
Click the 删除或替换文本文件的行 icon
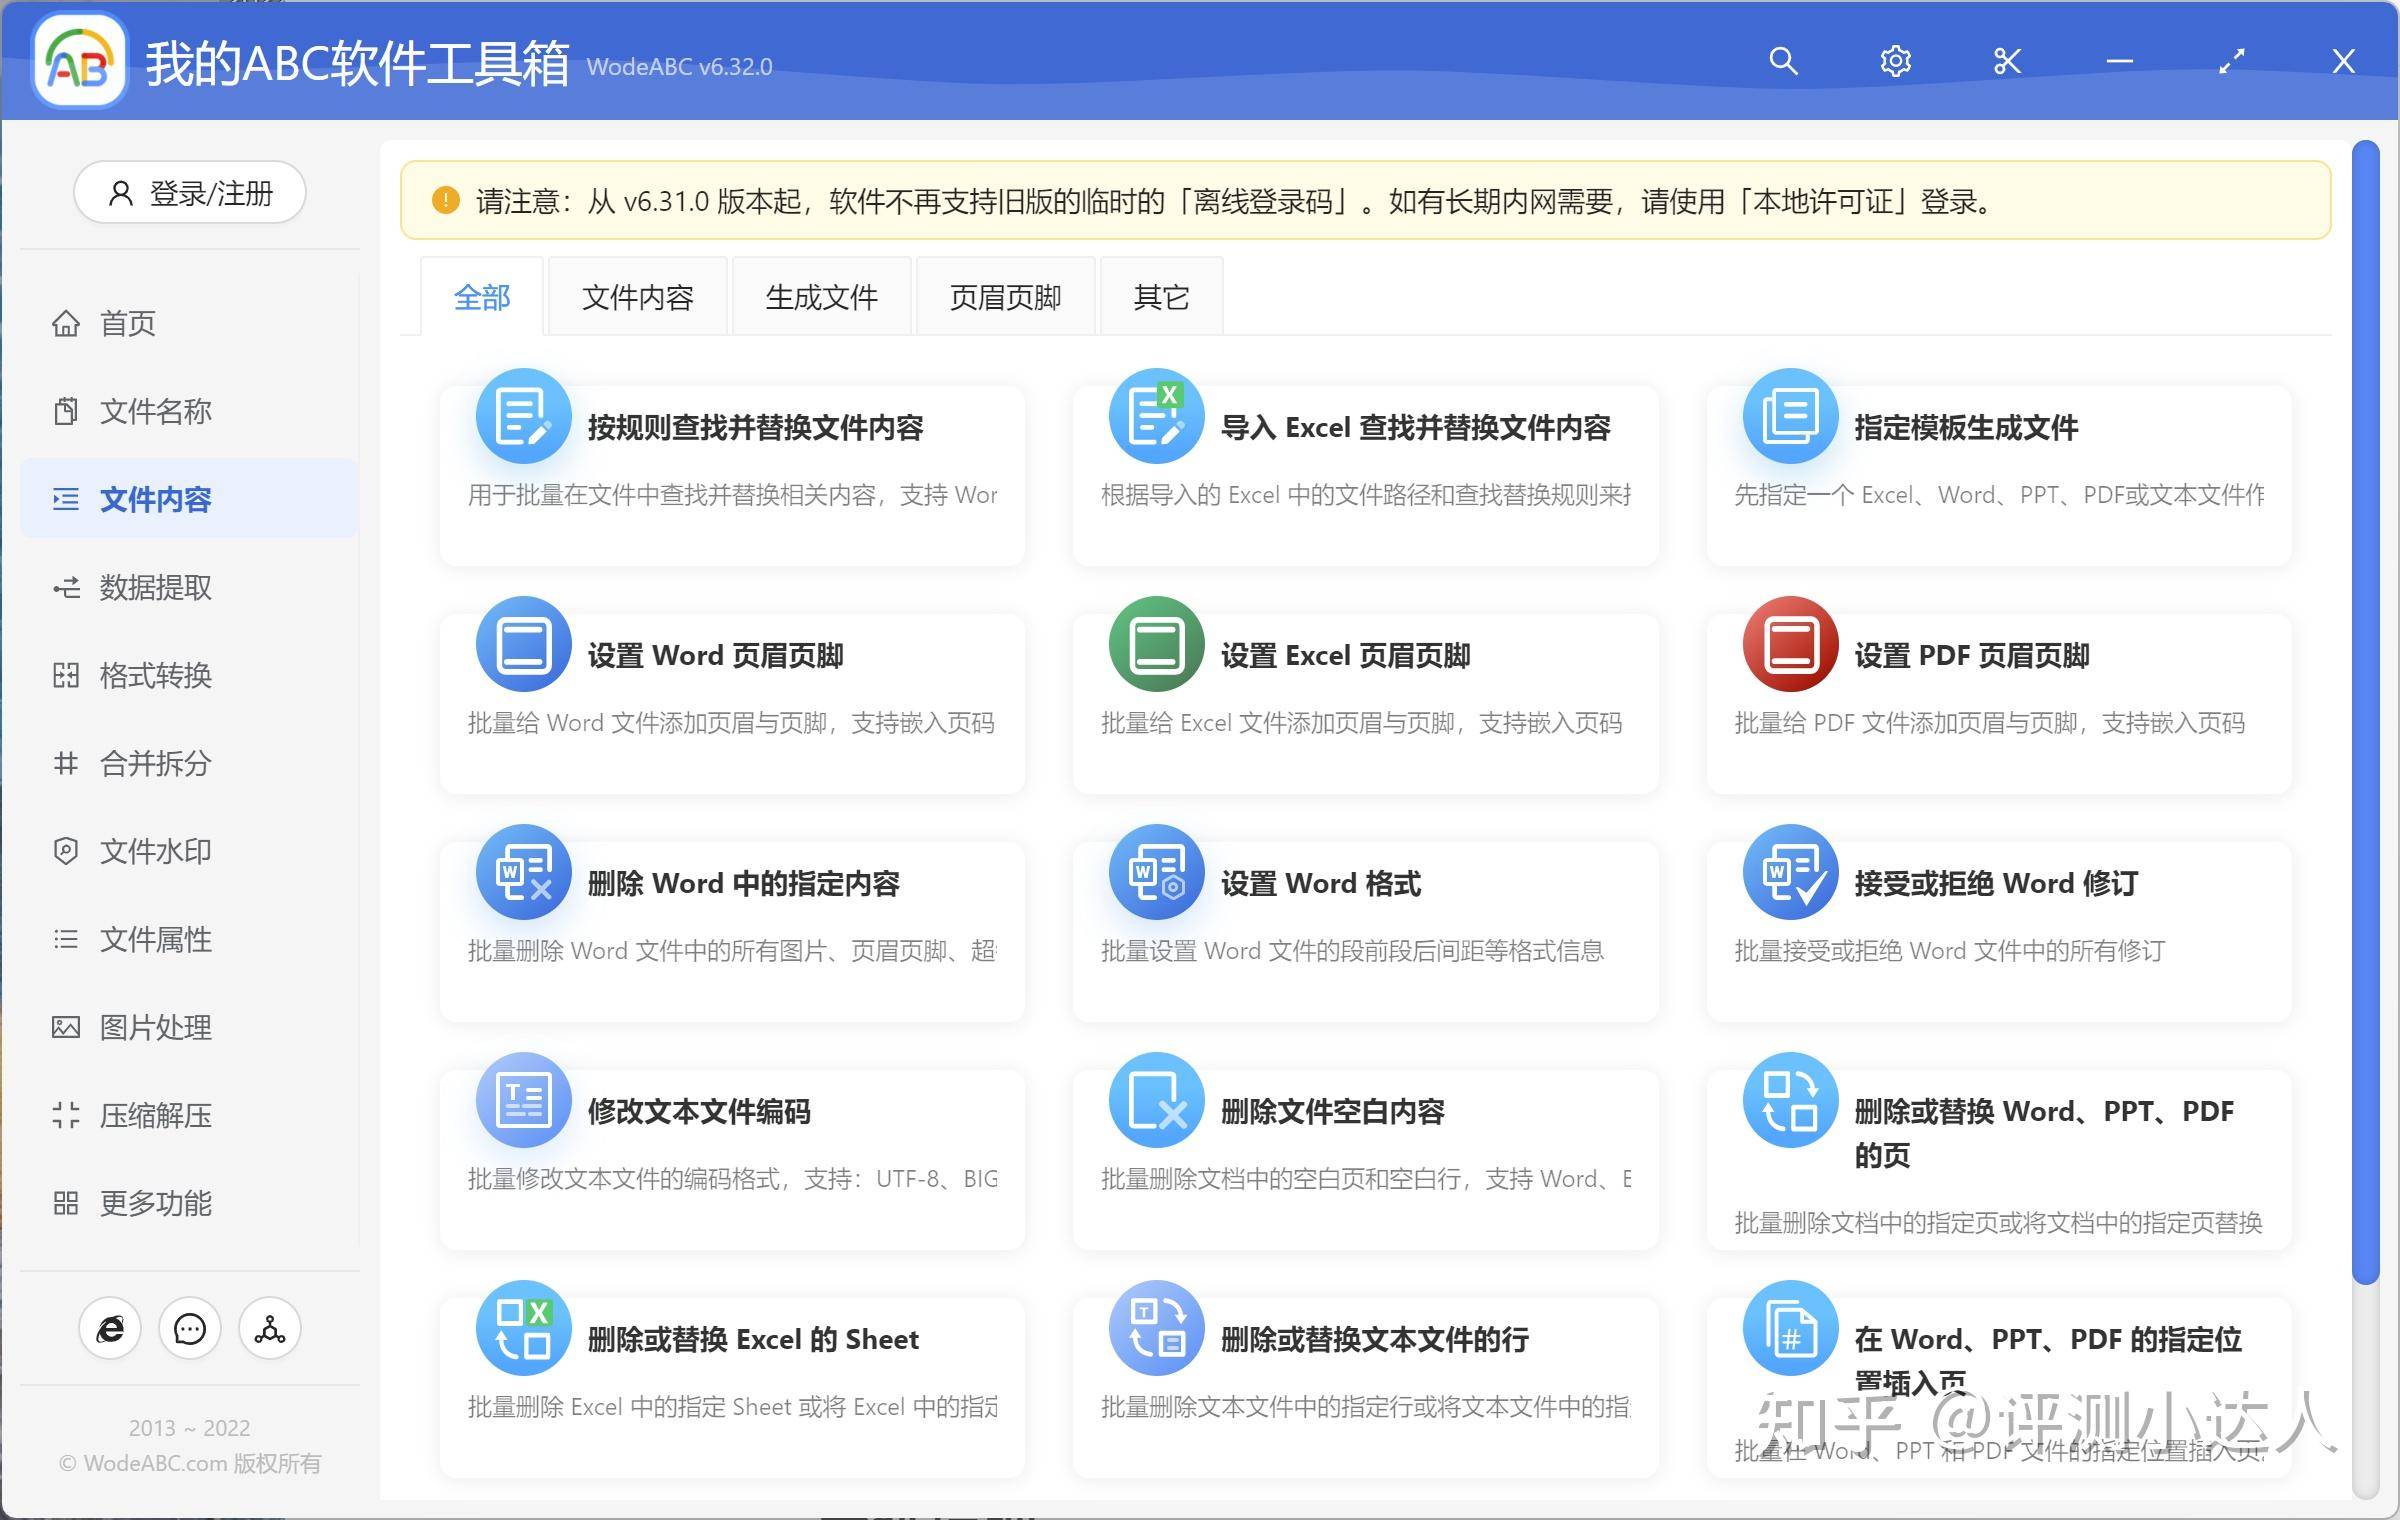coord(1157,1328)
